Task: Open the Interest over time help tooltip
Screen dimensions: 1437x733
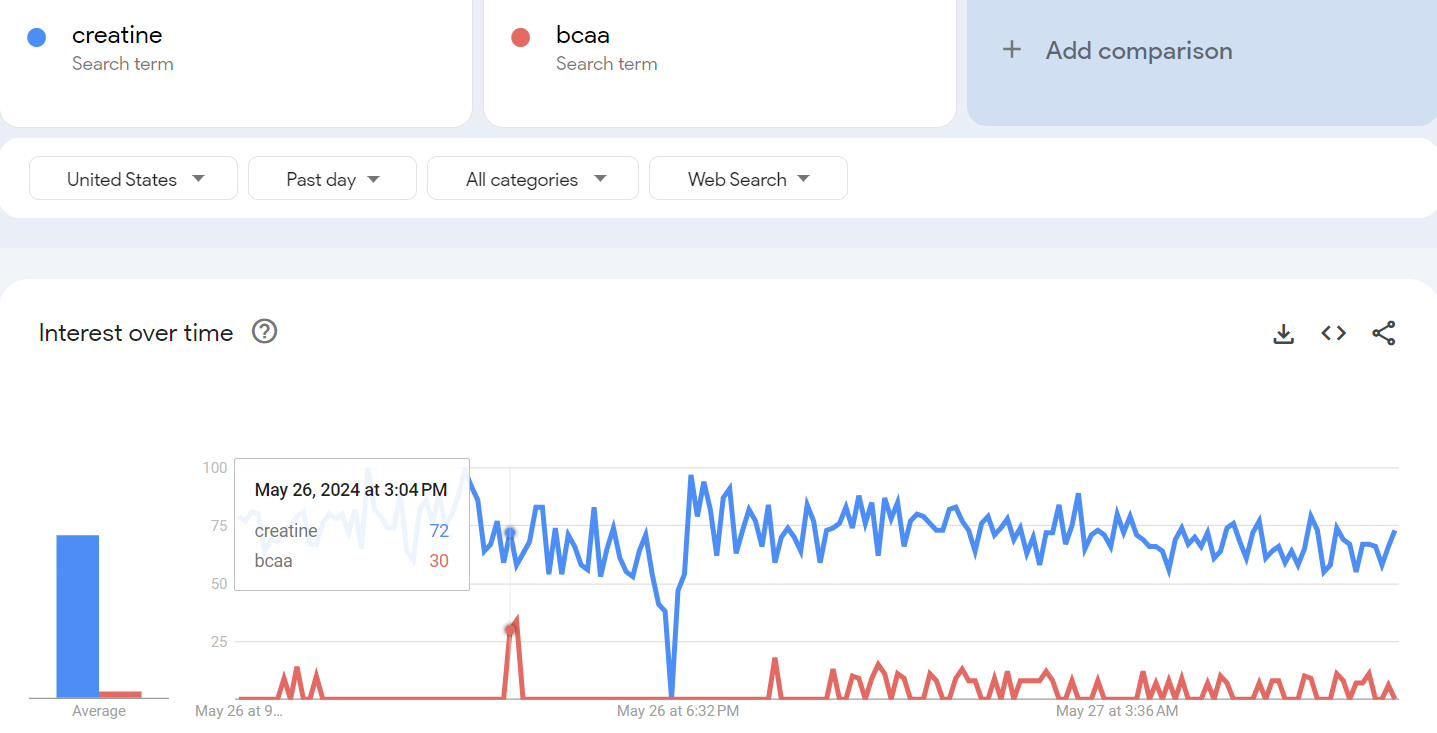Action: coord(263,331)
